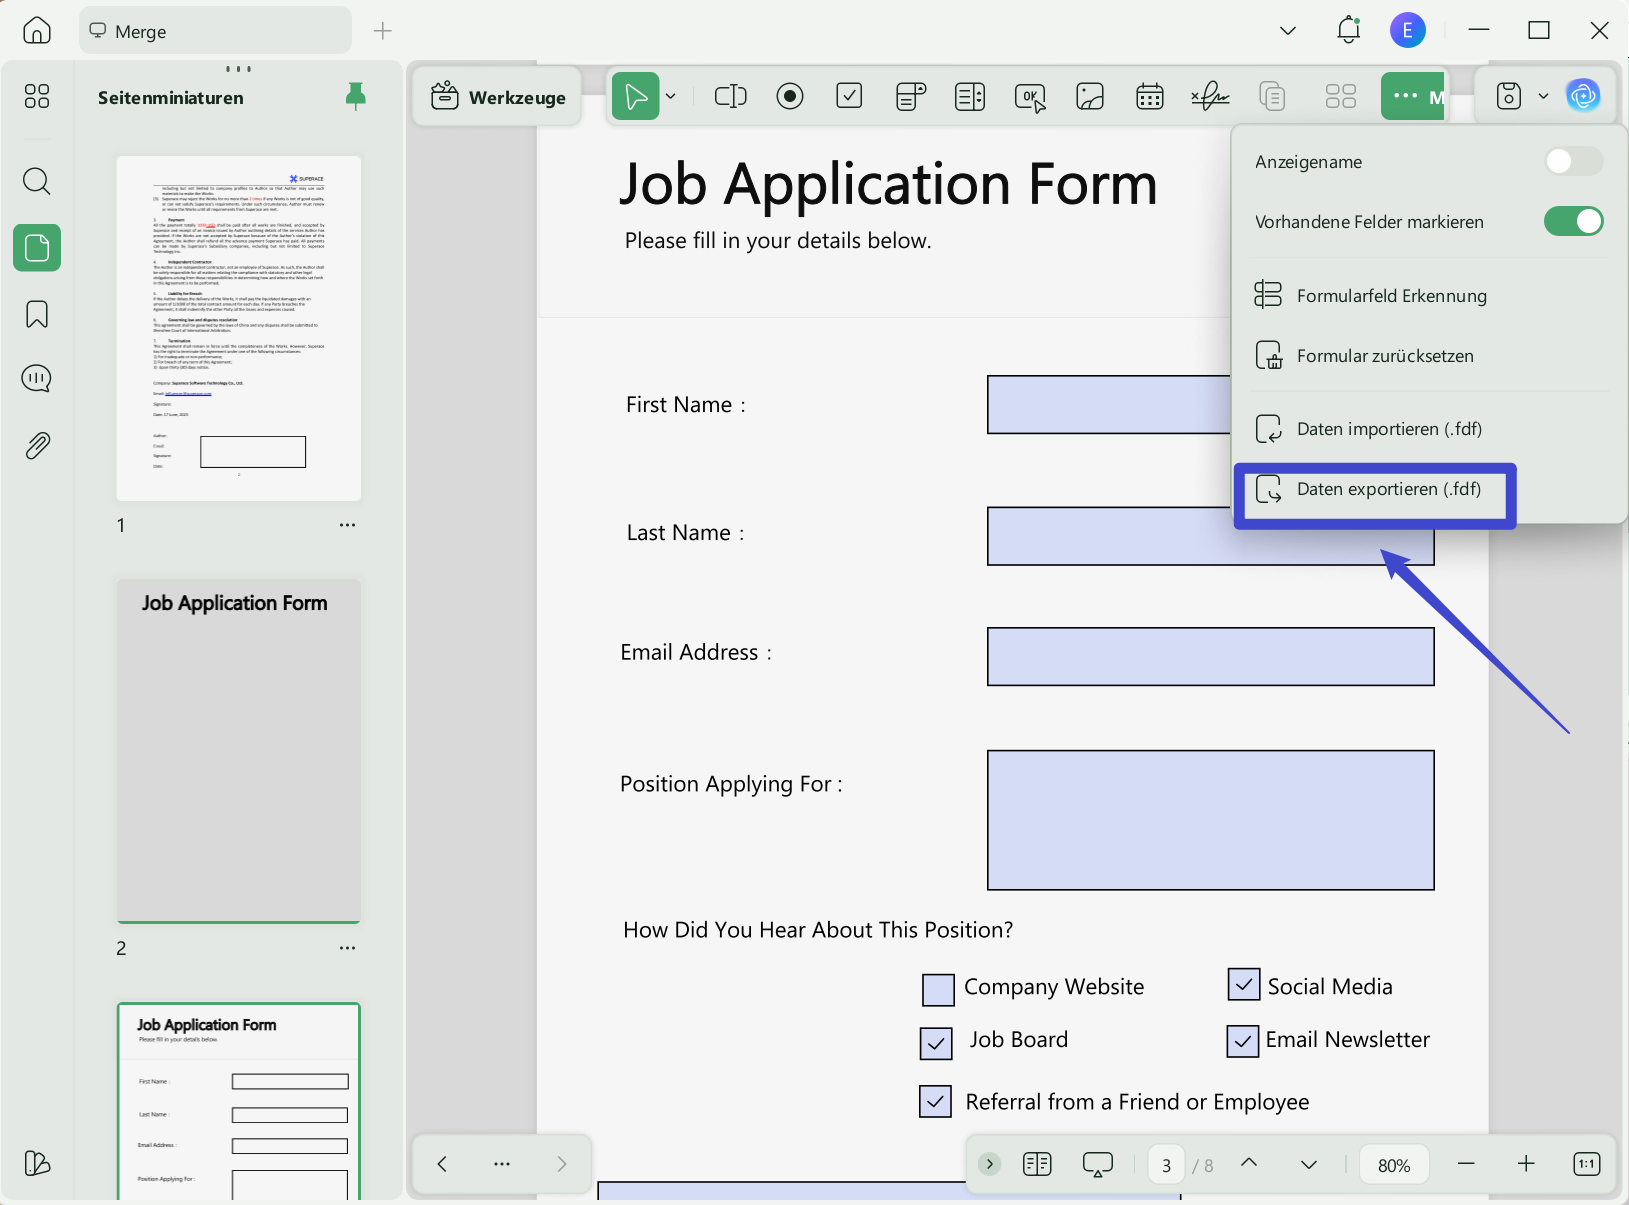The width and height of the screenshot is (1629, 1205).
Task: Navigate forward with right arrow
Action: [562, 1164]
